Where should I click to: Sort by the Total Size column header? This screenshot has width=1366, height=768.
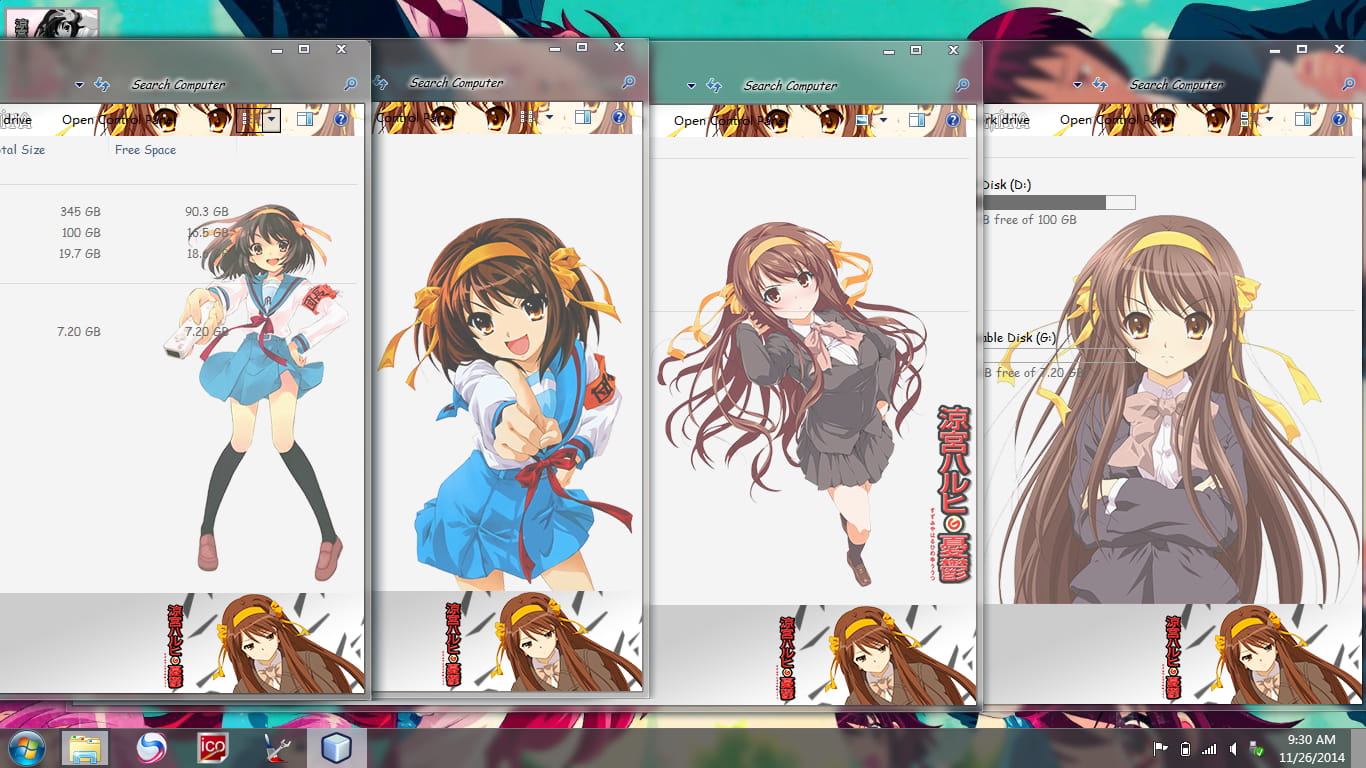(x=22, y=150)
